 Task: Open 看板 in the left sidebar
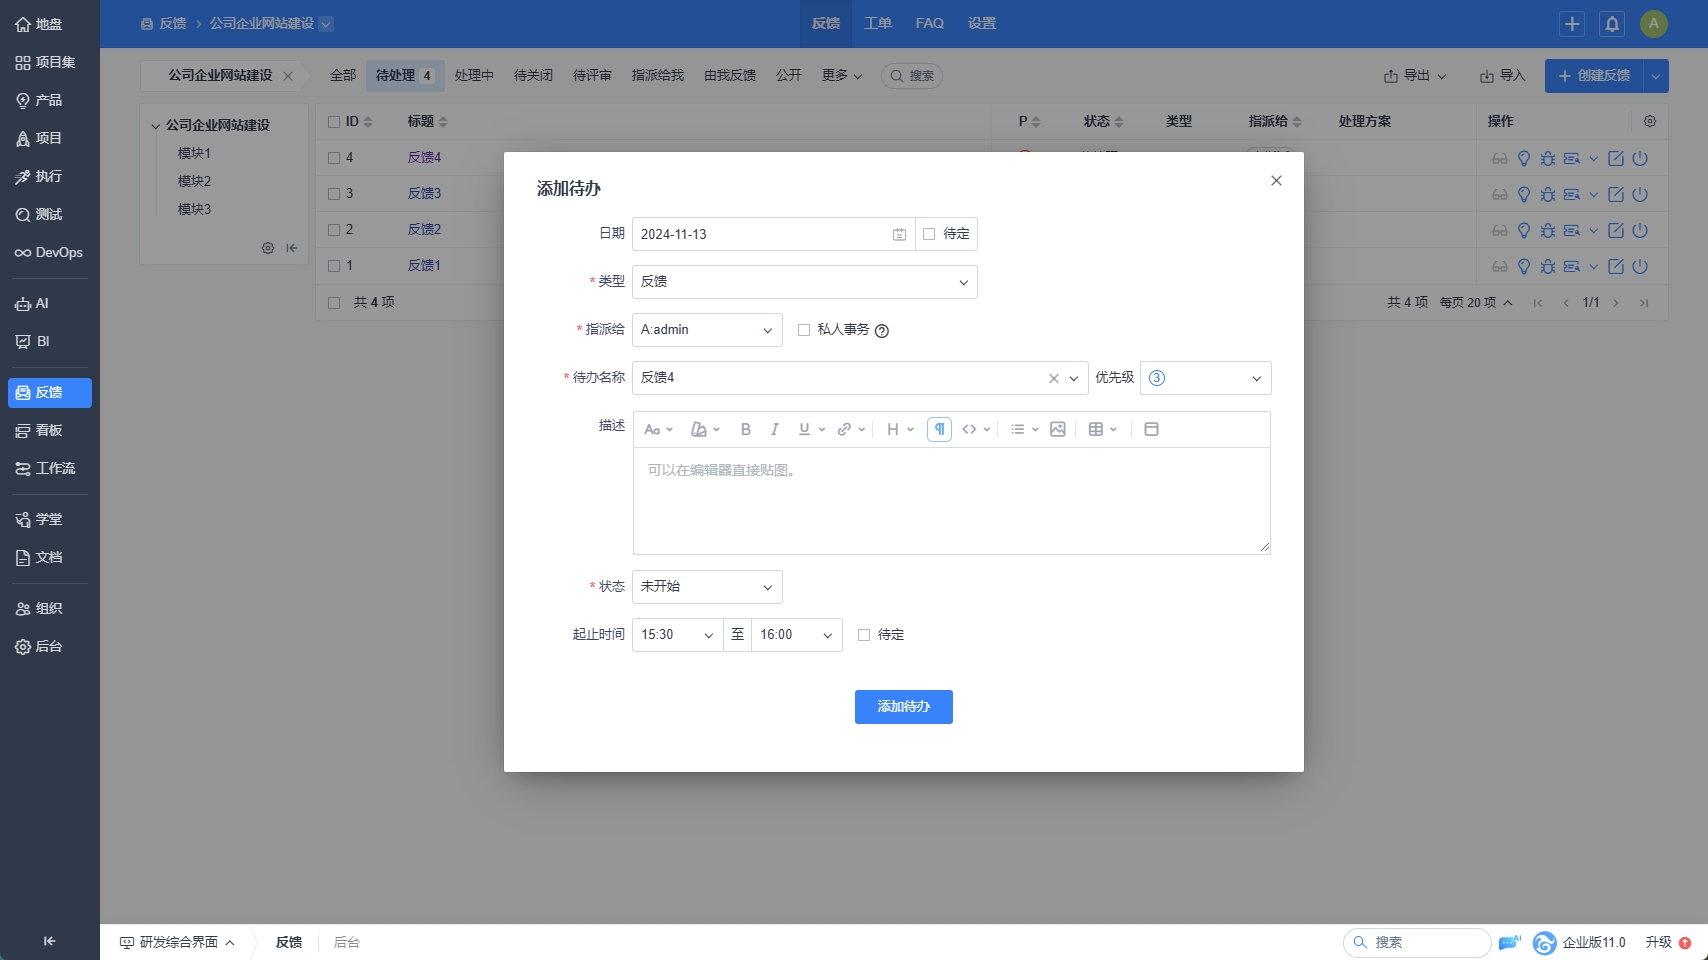point(49,430)
